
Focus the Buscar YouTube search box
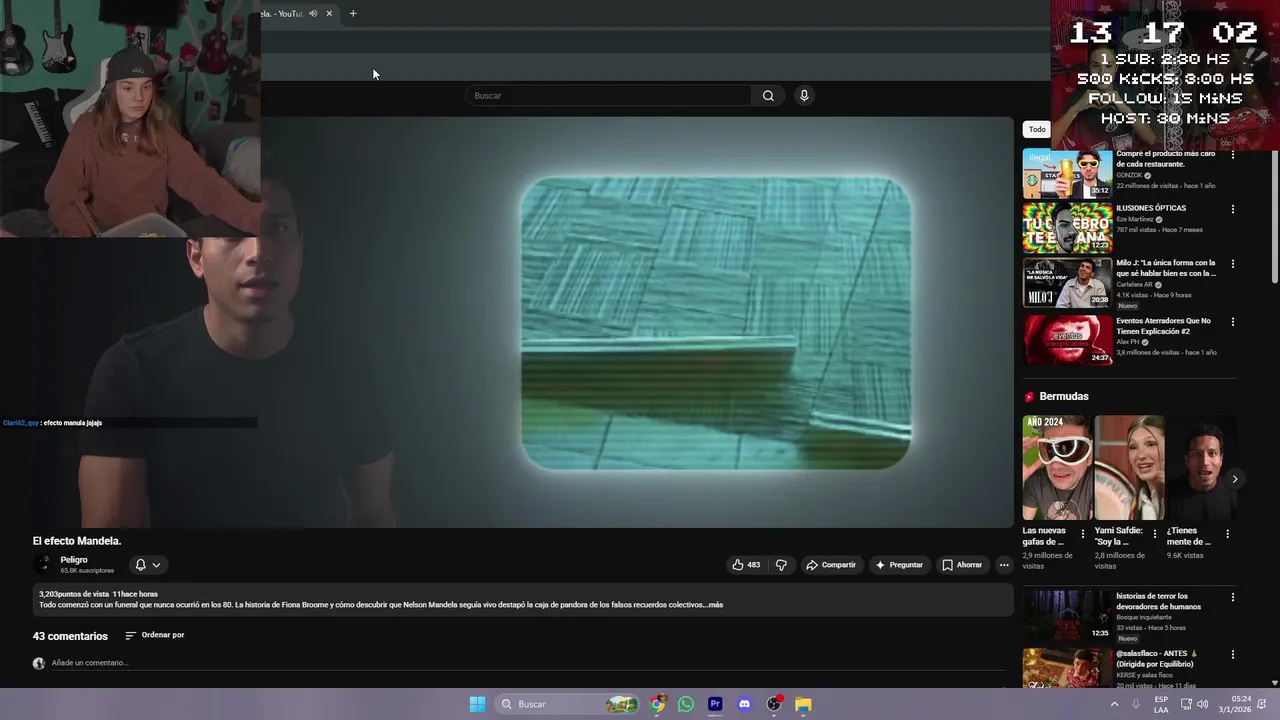pos(608,96)
